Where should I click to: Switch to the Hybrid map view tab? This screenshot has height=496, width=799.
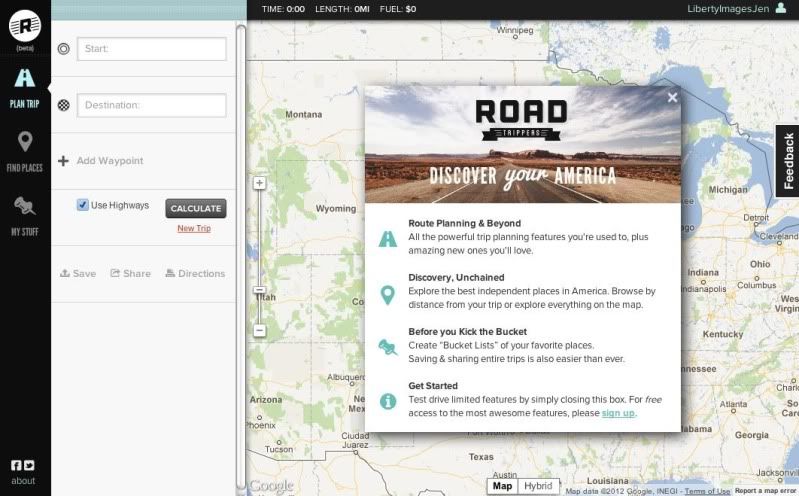[538, 486]
